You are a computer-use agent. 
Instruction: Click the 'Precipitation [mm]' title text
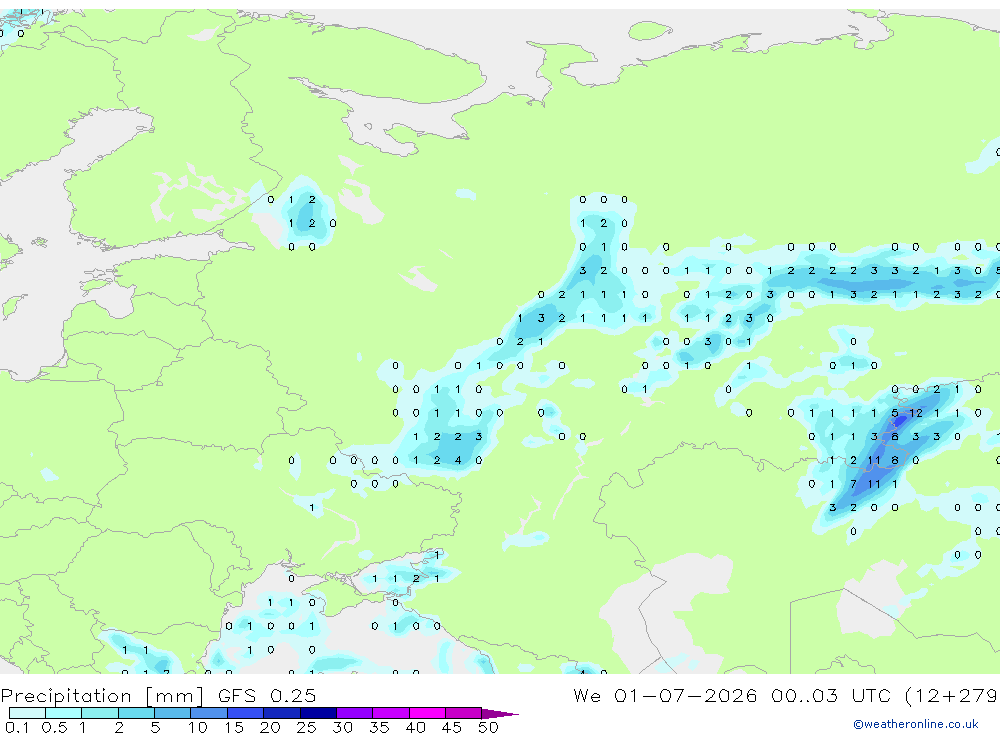[x=102, y=696]
